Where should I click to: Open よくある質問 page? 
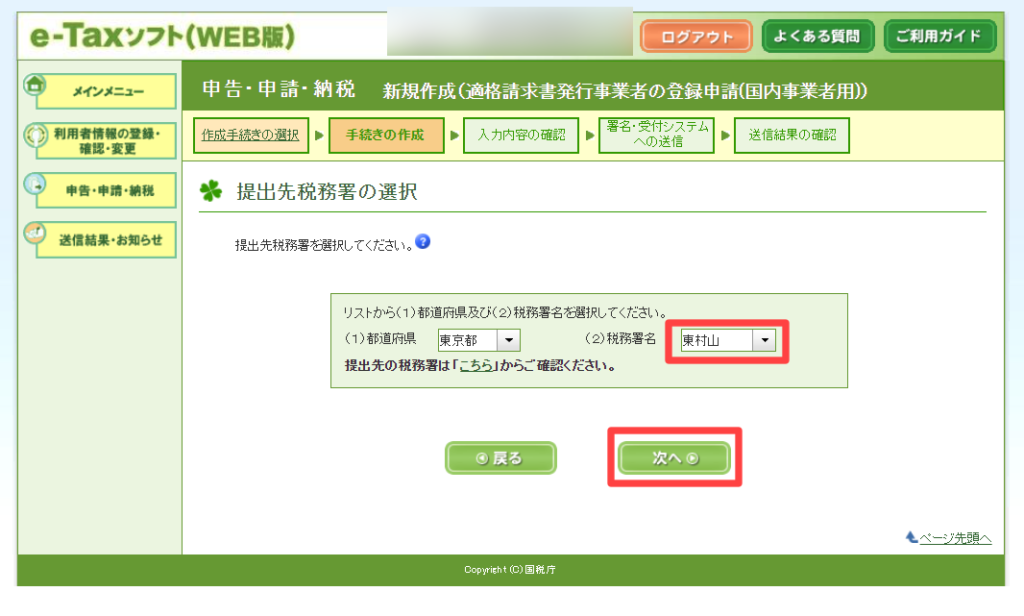(x=818, y=37)
